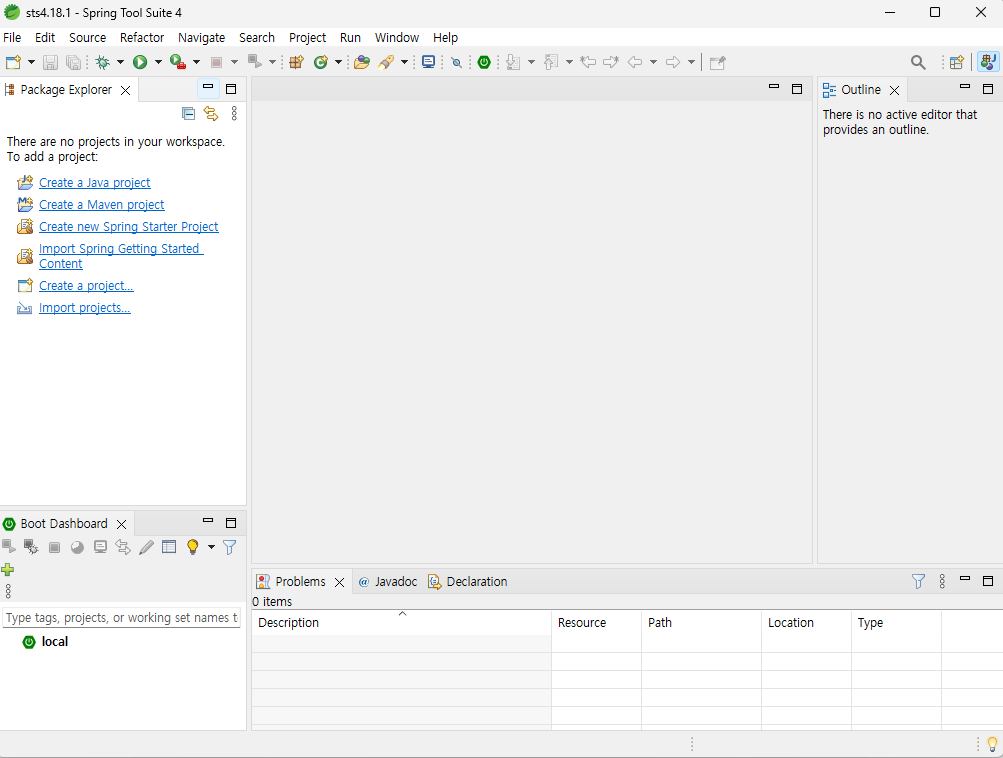
Task: Click the Open Console monitor icon in main toolbar
Action: tap(429, 62)
